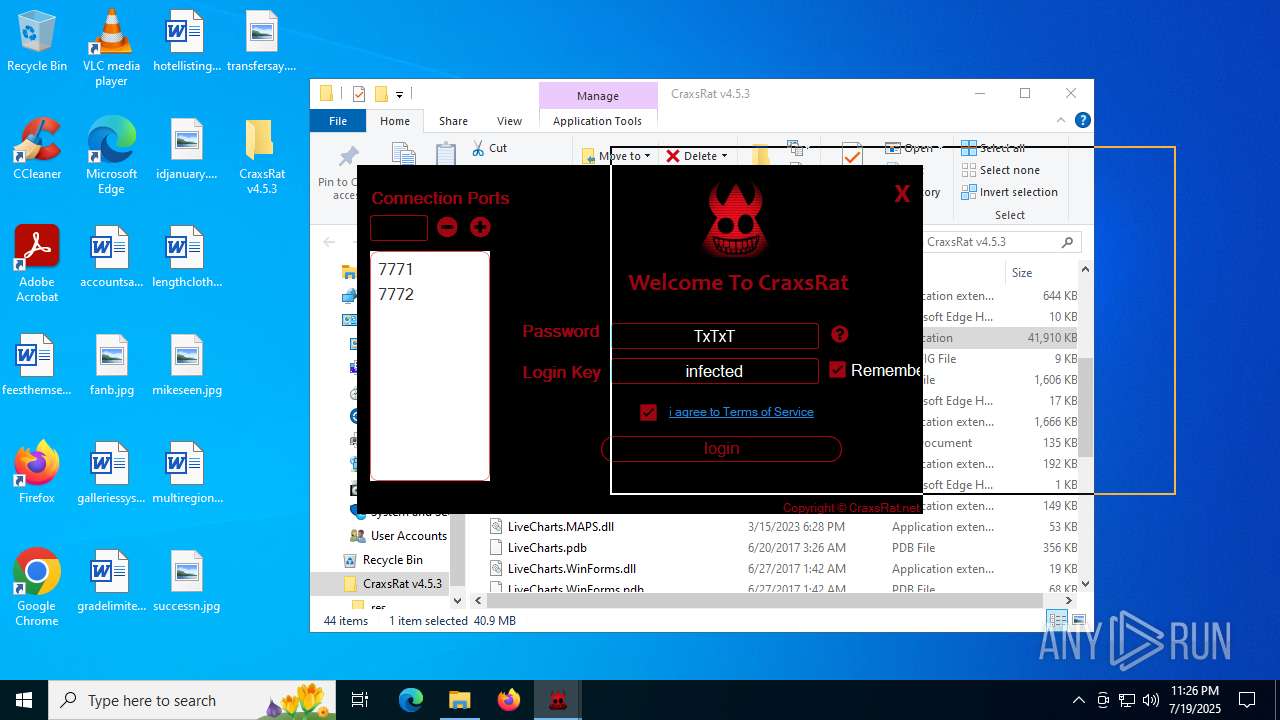
Task: Add port with the plus icon
Action: (480, 227)
